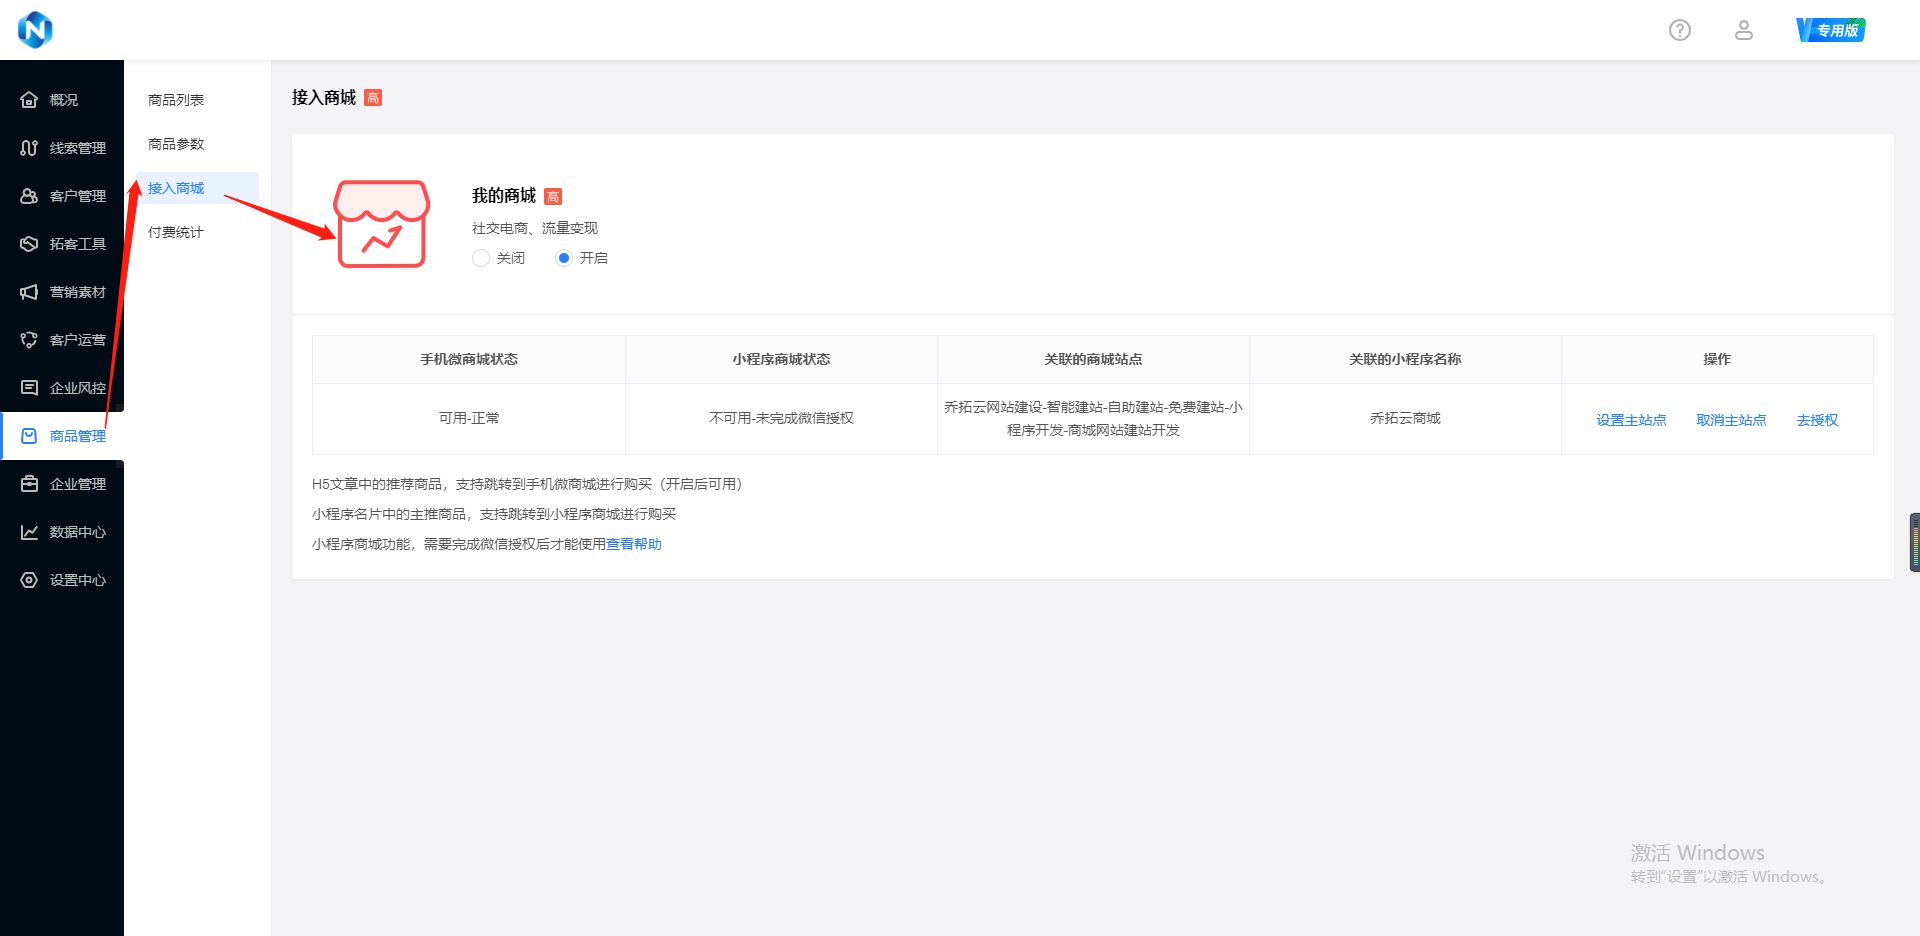Open the 商品列表 menu item
The height and width of the screenshot is (936, 1920).
pyautogui.click(x=176, y=99)
